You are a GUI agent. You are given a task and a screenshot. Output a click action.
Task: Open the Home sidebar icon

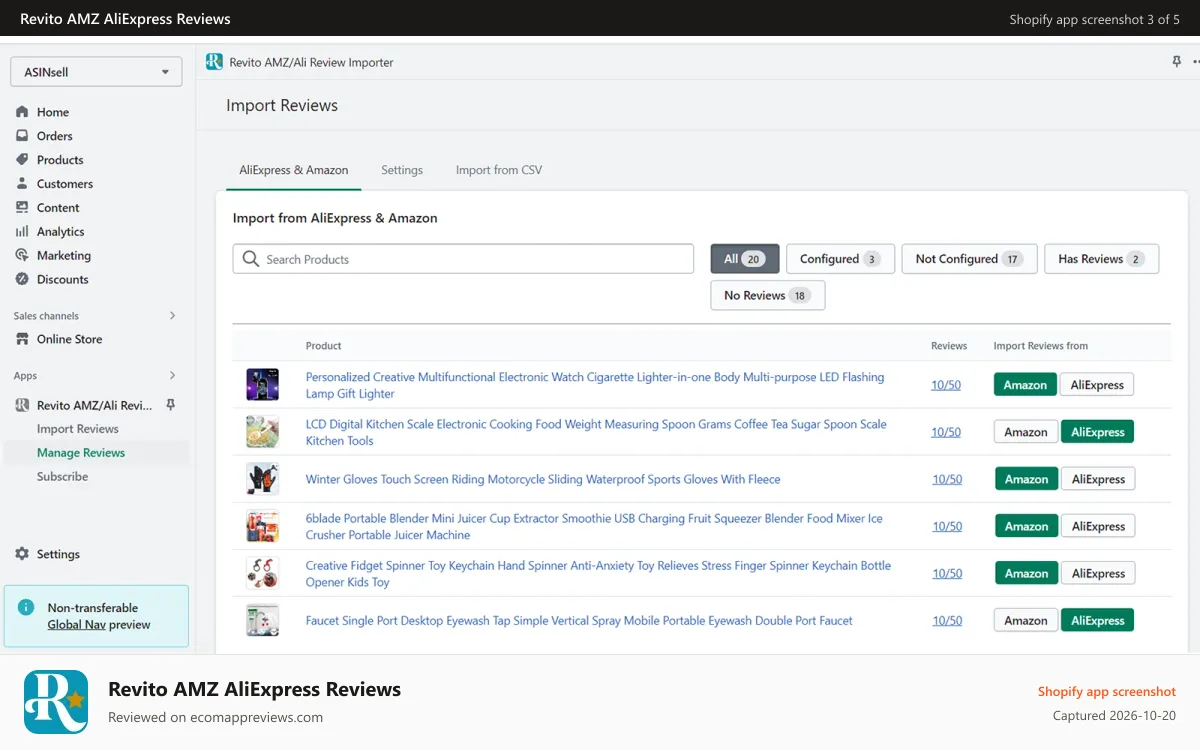22,112
